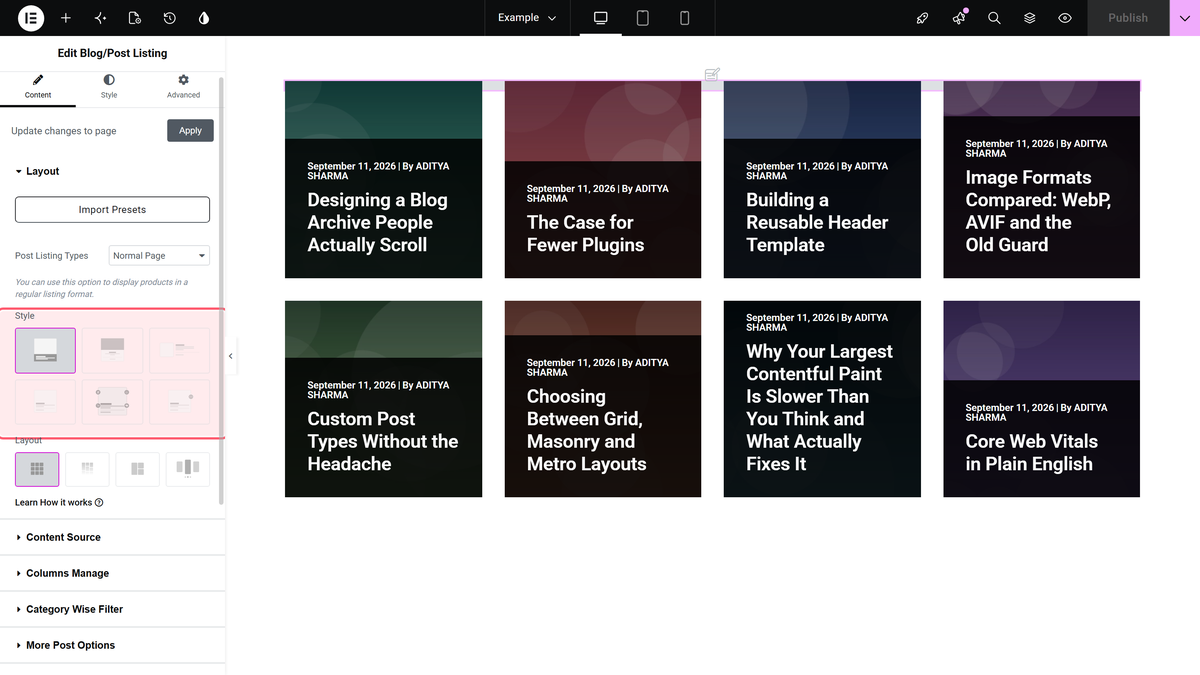Preview changes with the eye icon
Screen dimensions: 1200x675
1065,18
